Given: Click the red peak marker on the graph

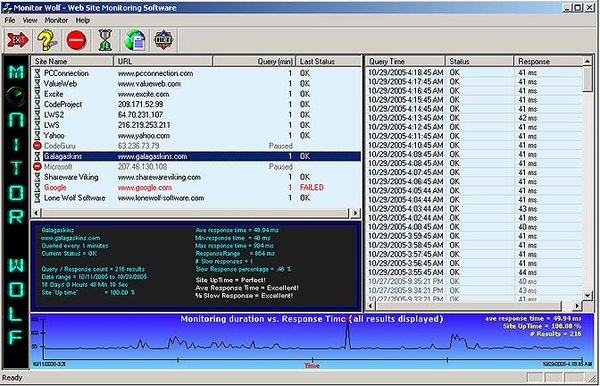Looking at the screenshot, I should (x=348, y=319).
